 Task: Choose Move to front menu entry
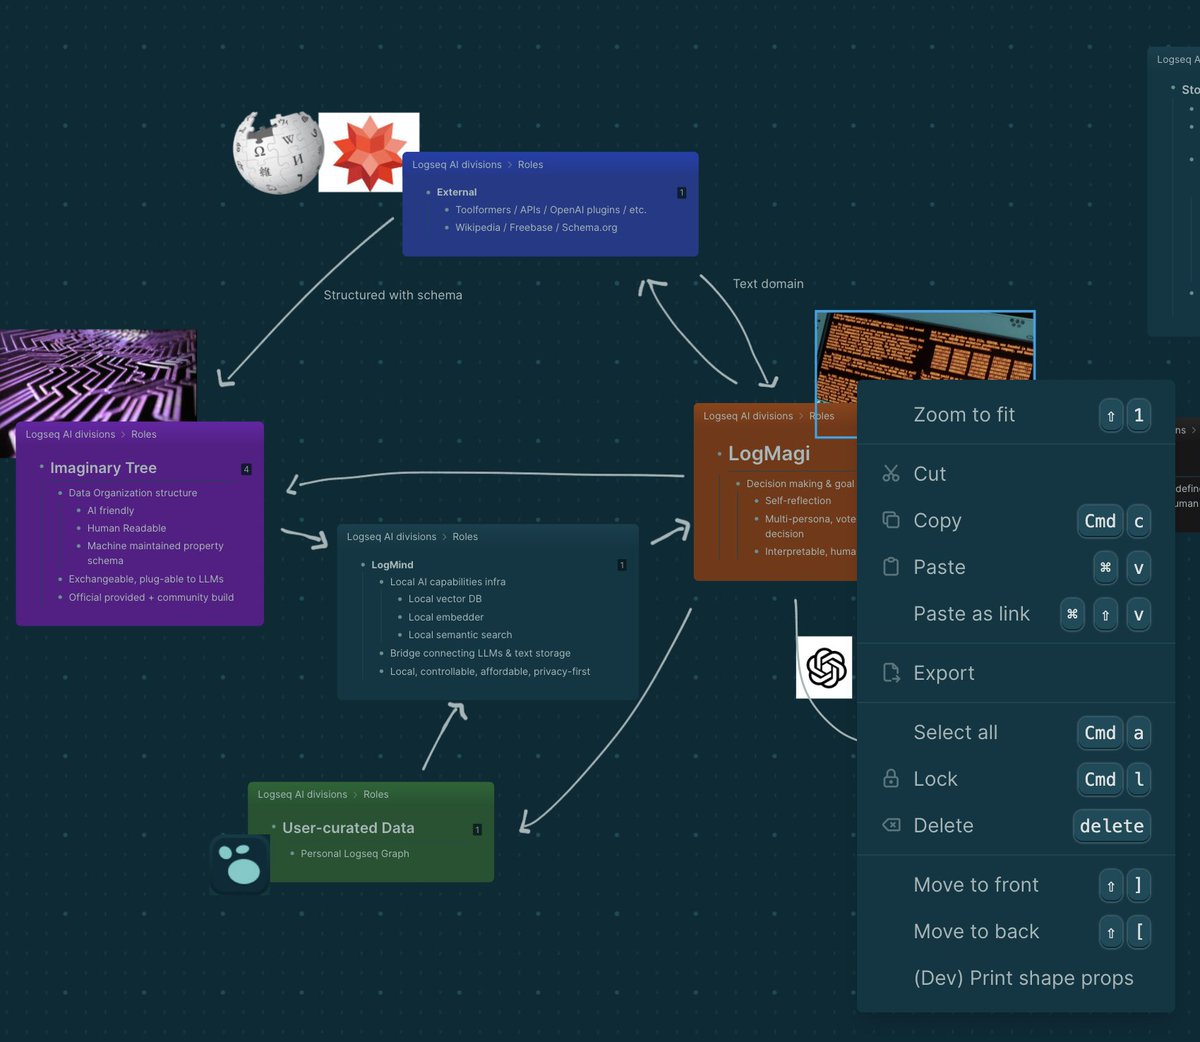pos(1016,885)
